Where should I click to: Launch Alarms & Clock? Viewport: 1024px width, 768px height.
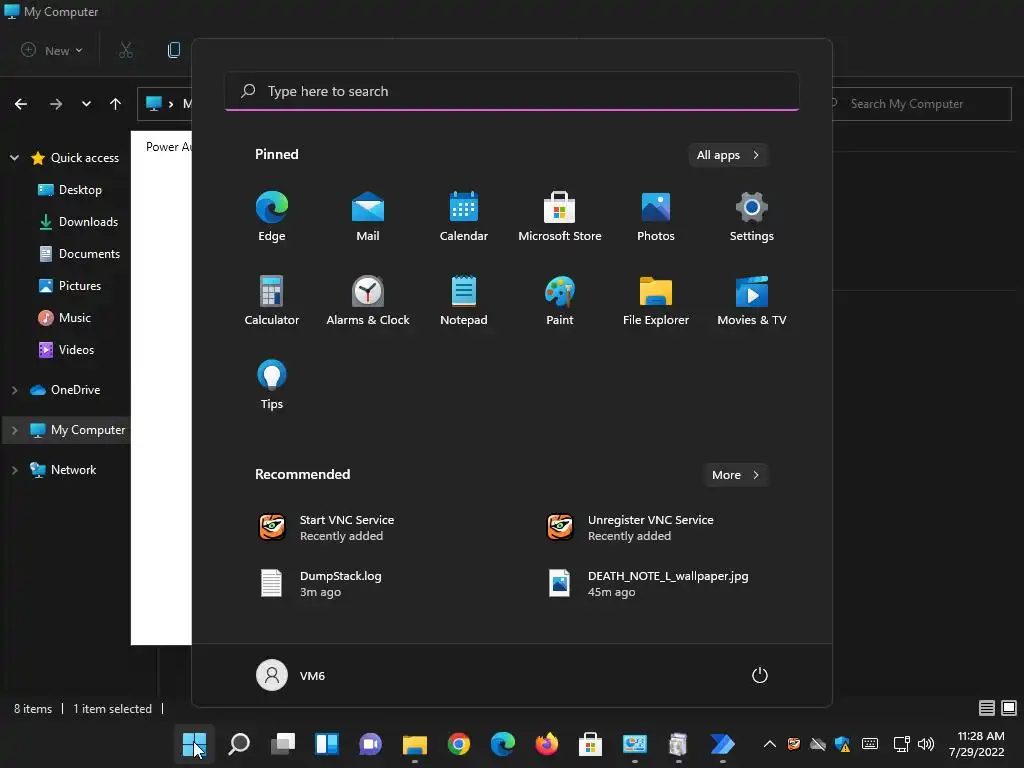click(368, 300)
